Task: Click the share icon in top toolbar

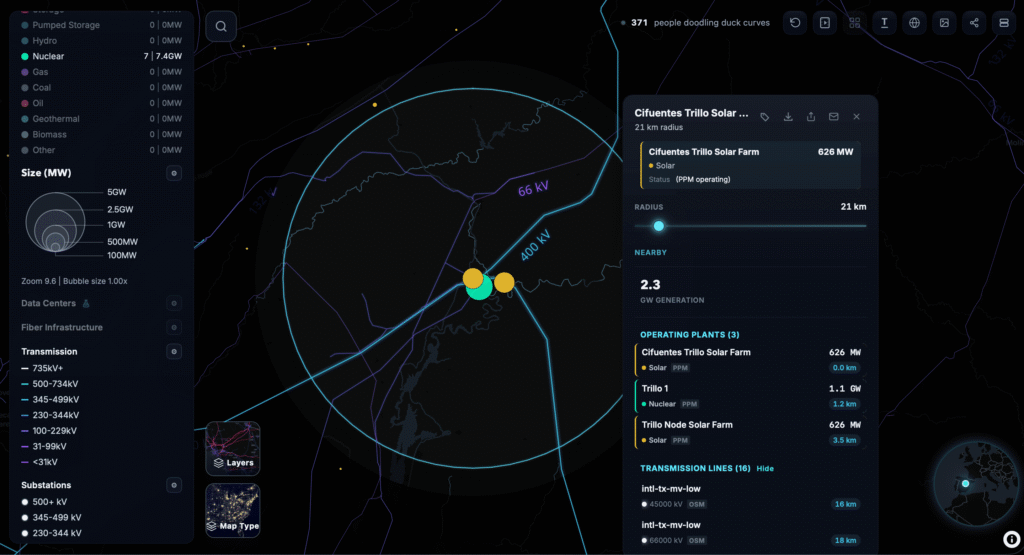Action: tap(974, 23)
